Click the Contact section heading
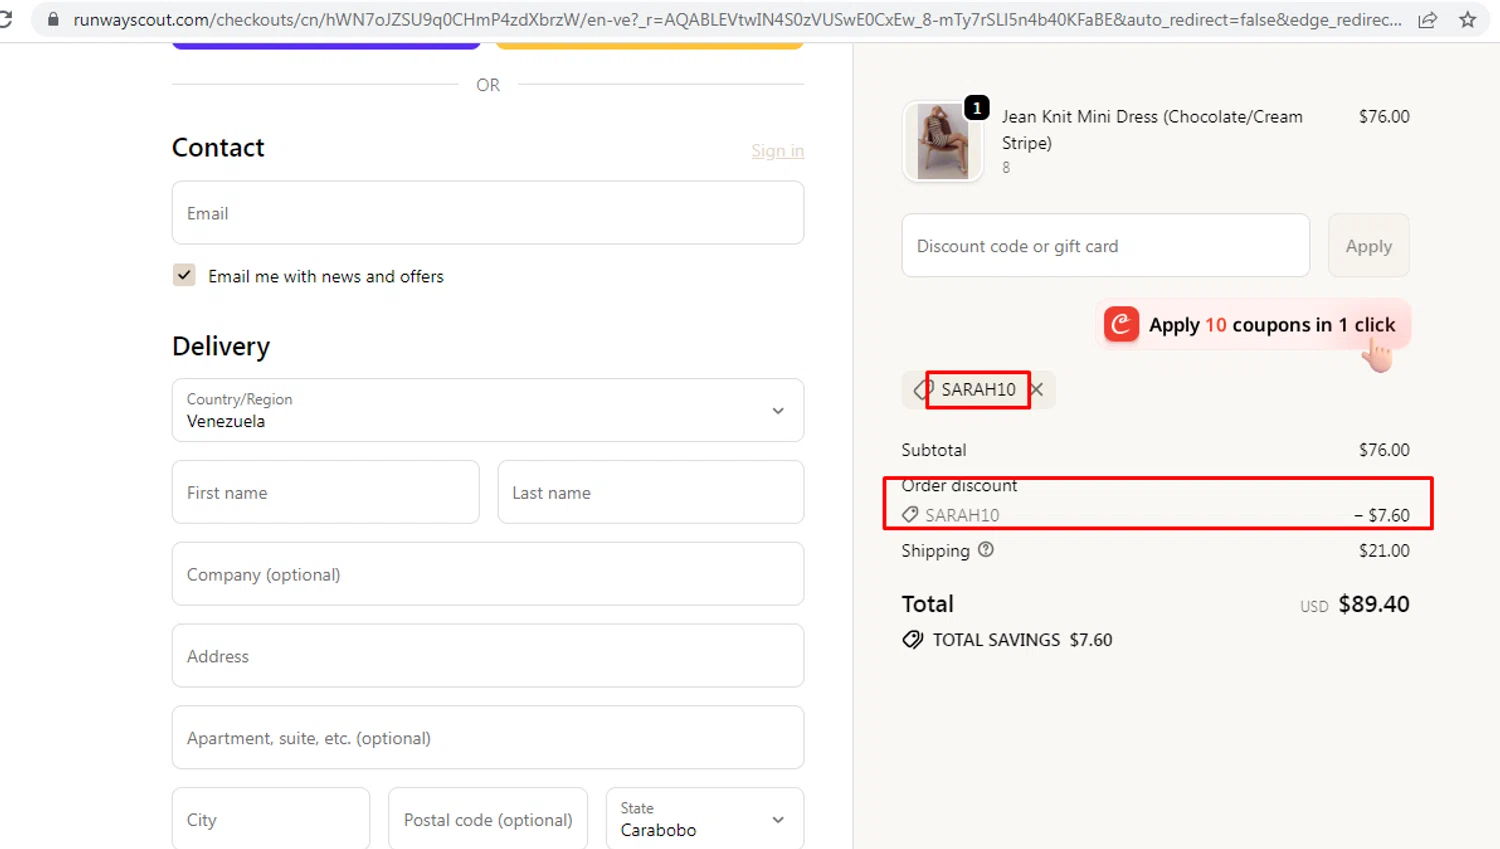1500x849 pixels. coord(218,147)
